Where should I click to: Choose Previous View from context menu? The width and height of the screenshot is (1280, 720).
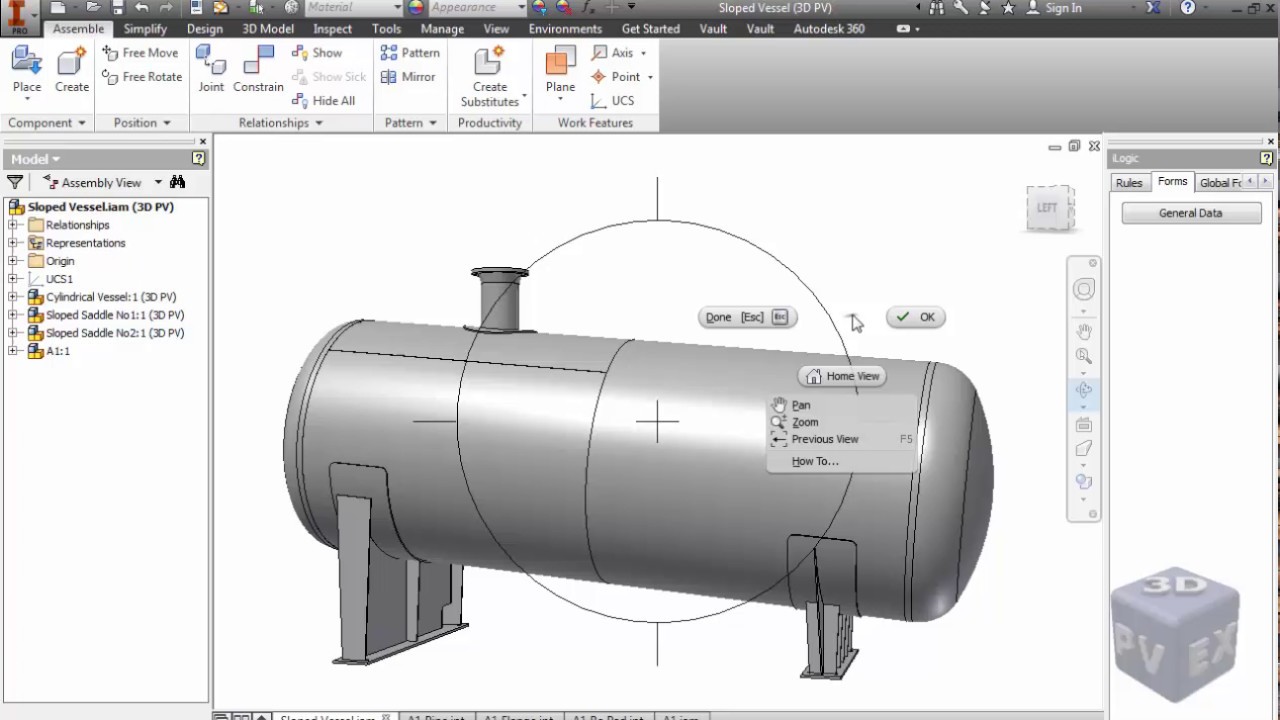[825, 439]
